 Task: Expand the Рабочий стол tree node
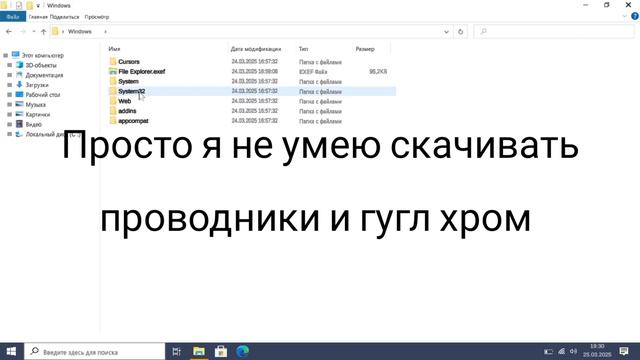[x=9, y=95]
